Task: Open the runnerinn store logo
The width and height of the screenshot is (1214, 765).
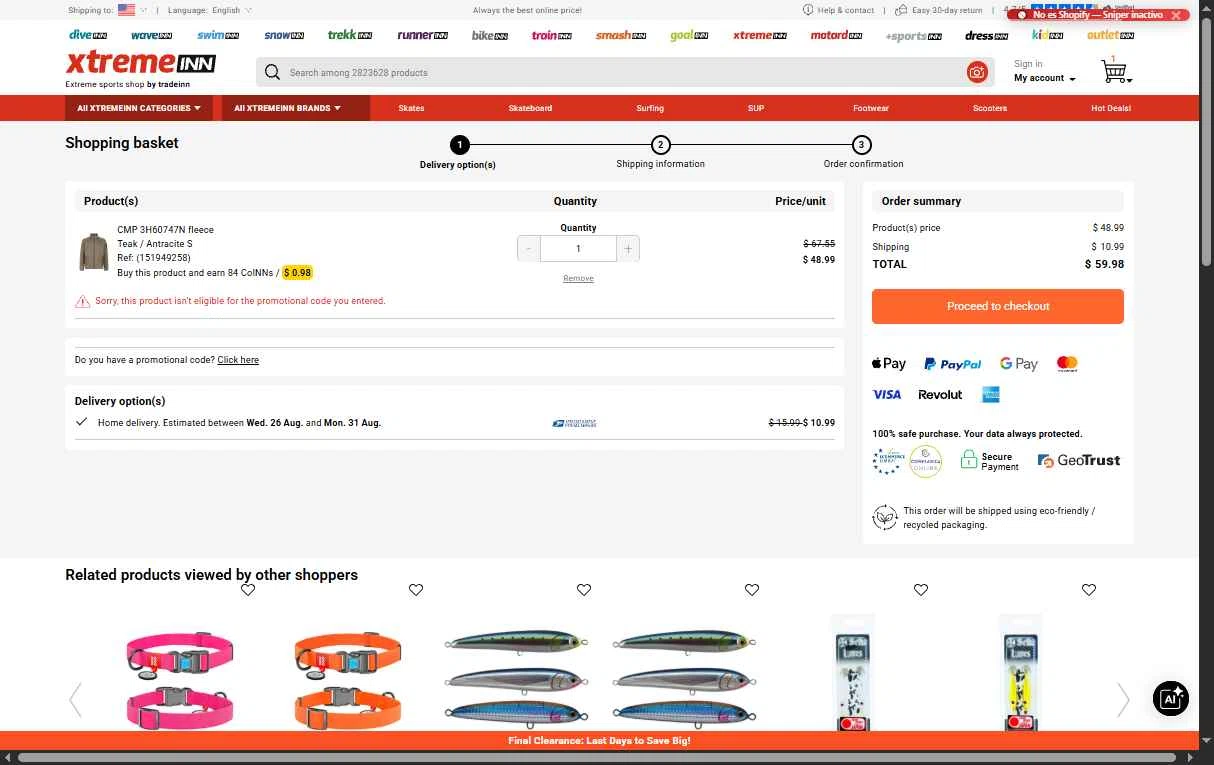Action: 422,35
